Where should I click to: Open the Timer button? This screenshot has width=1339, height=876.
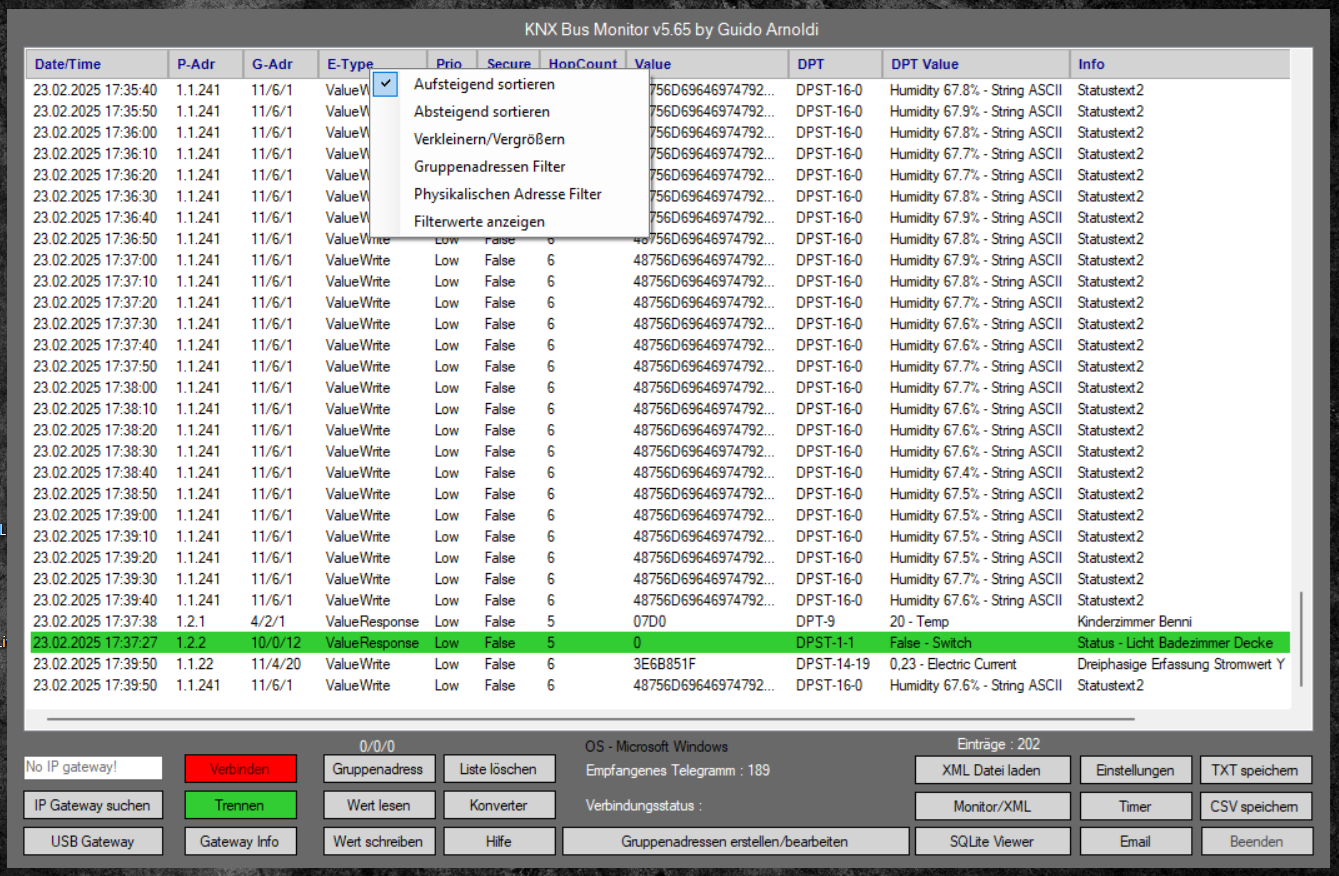click(1135, 806)
